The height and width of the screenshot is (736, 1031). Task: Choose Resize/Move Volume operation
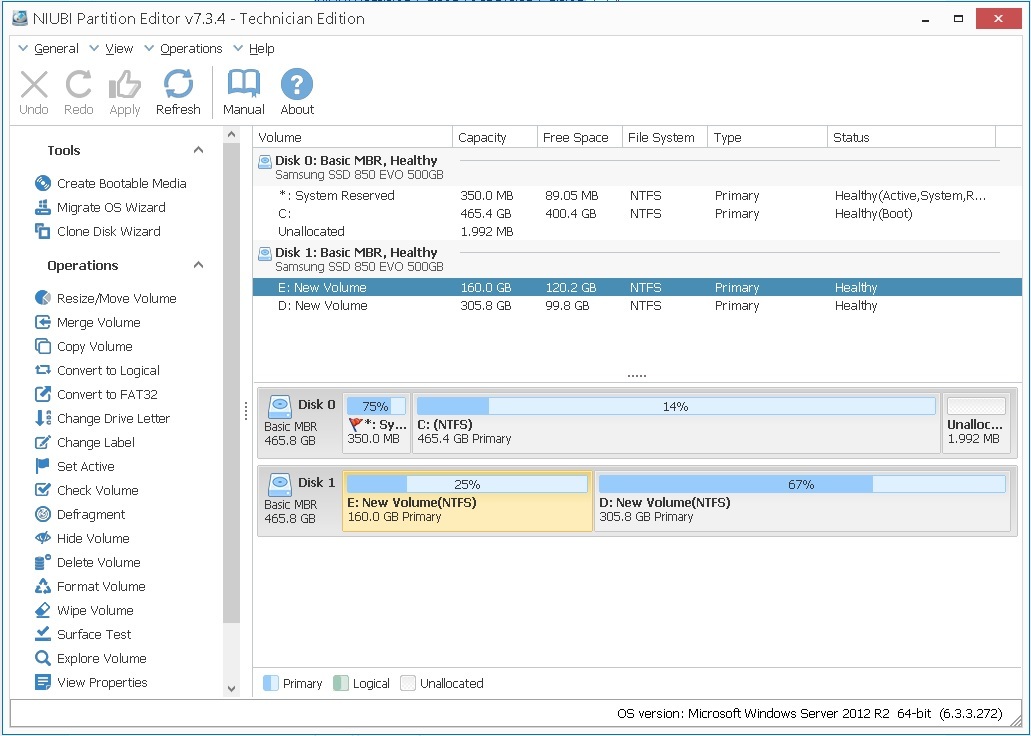point(116,298)
